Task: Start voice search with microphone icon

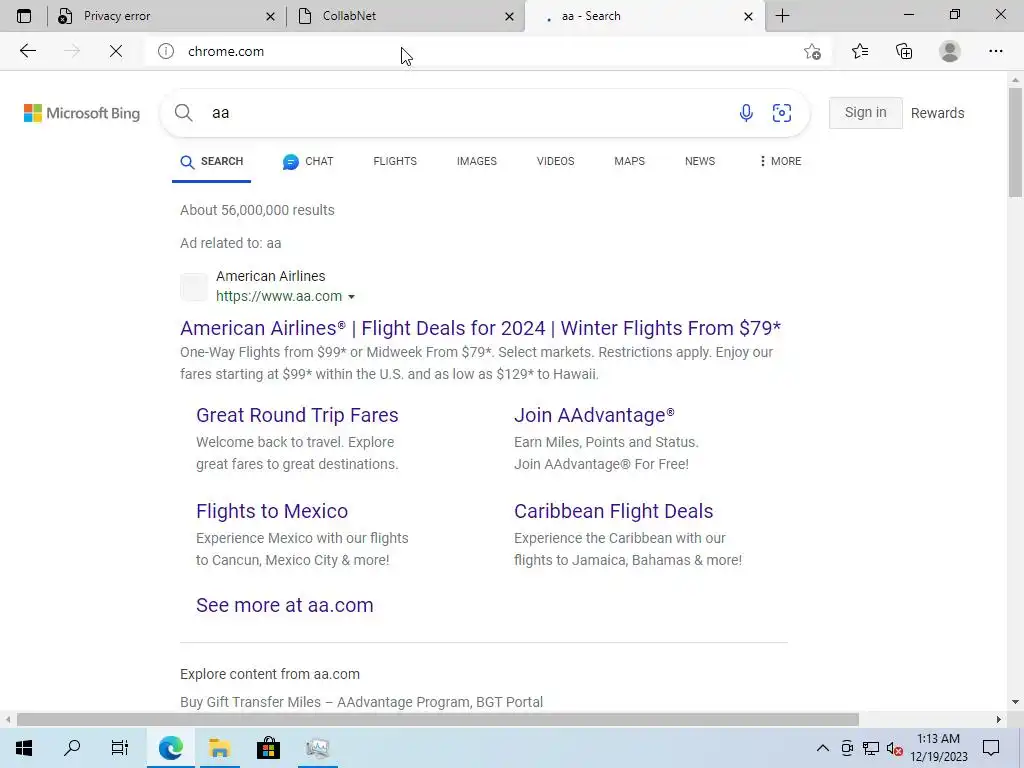Action: 746,112
